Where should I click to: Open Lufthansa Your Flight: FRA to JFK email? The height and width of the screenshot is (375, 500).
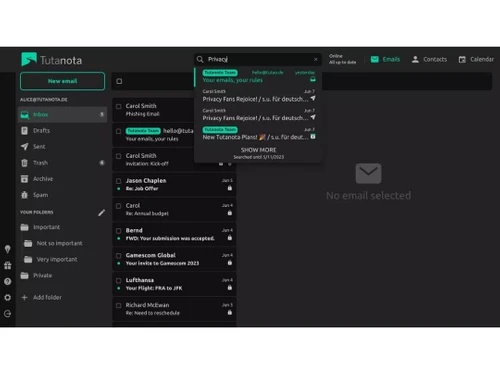[x=174, y=284]
